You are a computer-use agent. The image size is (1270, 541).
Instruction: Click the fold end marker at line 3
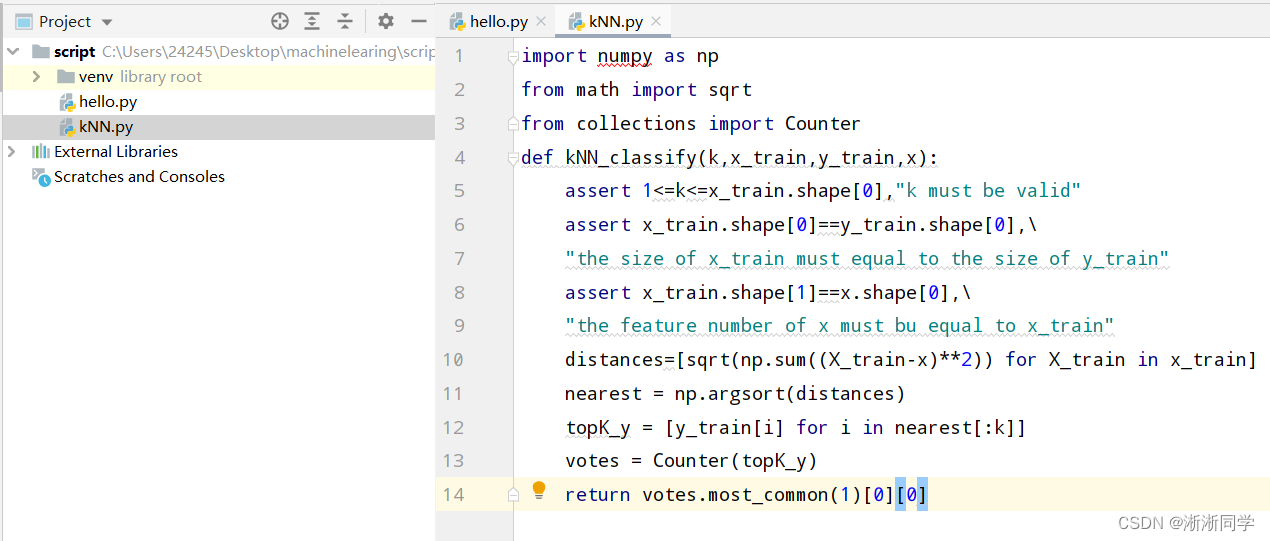pyautogui.click(x=514, y=123)
